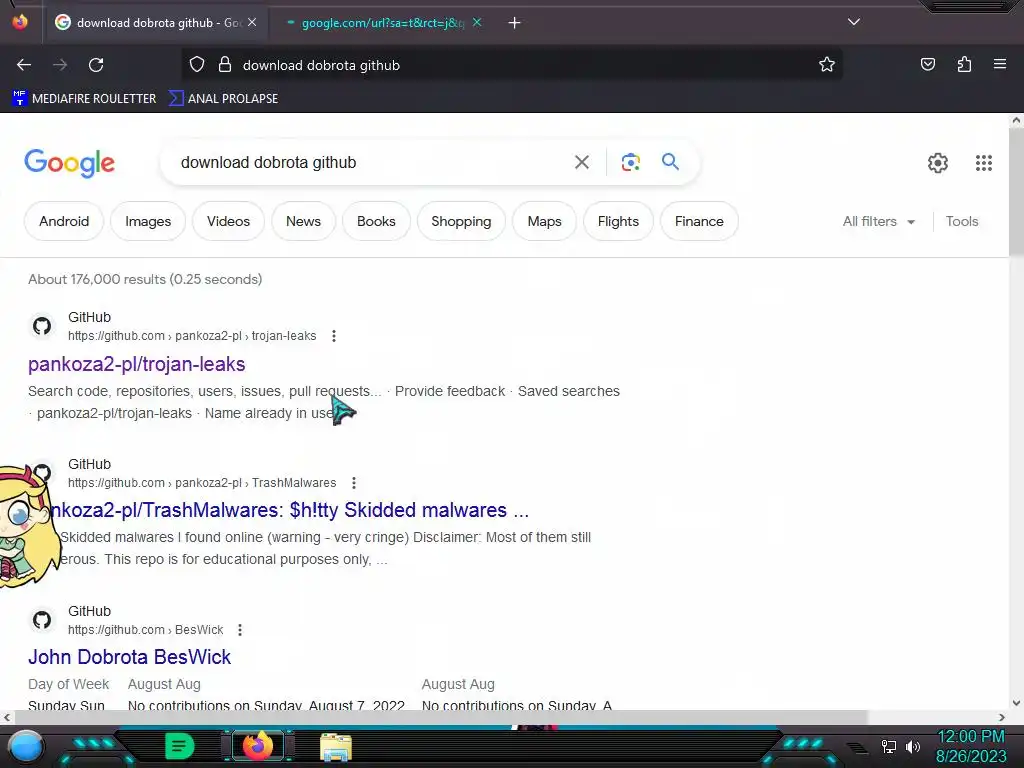Open the volume speaker tray icon

912,746
